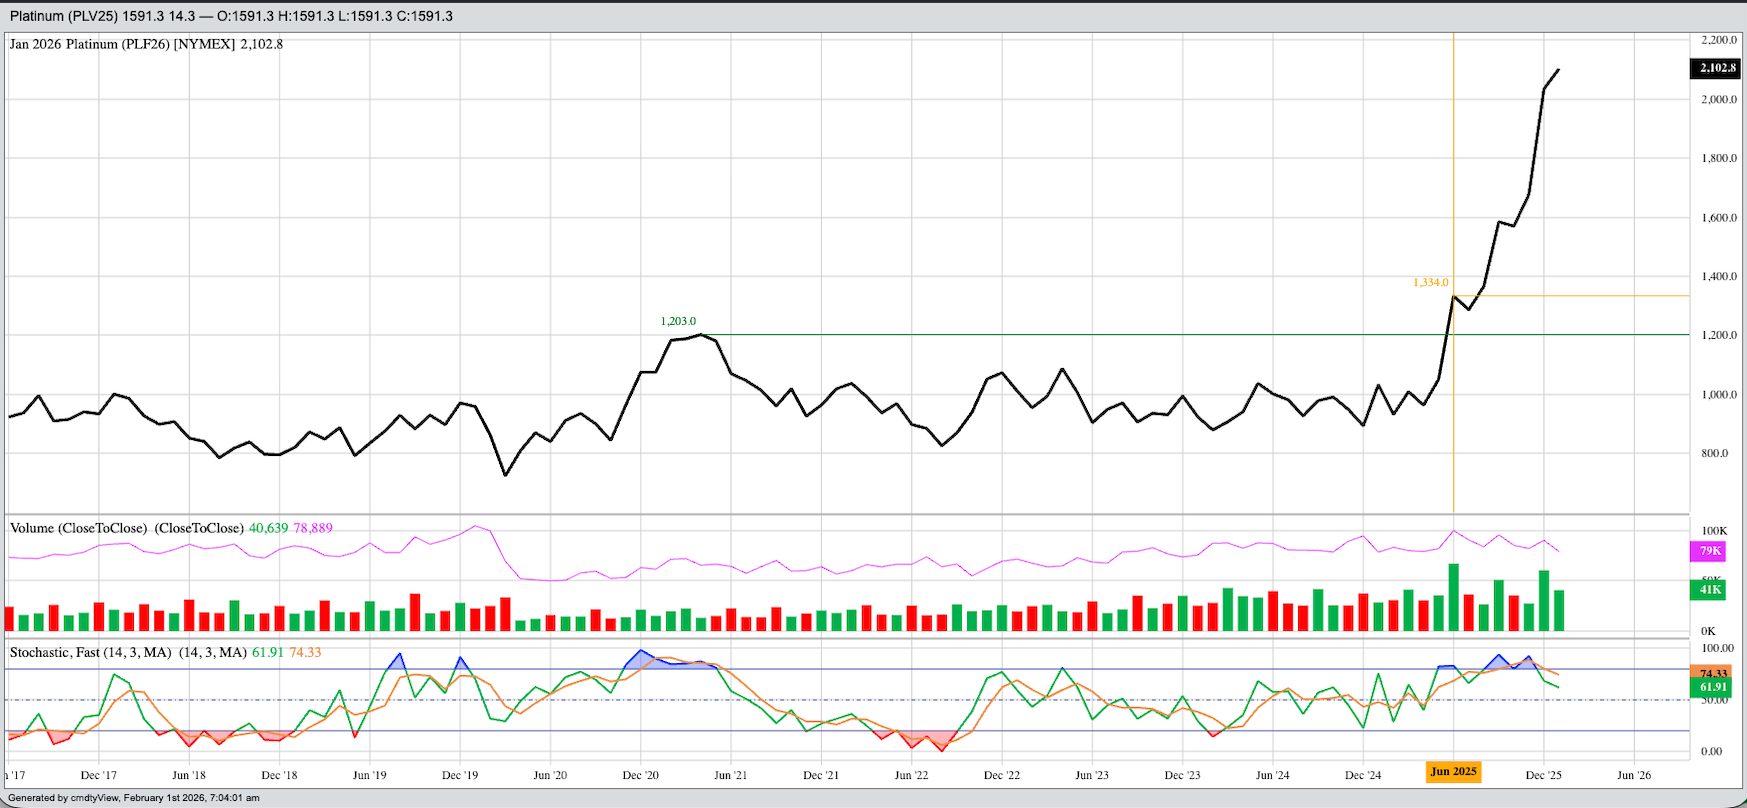The height and width of the screenshot is (808, 1747).
Task: Click the 2,000.0 y-axis price label
Action: [x=1719, y=100]
